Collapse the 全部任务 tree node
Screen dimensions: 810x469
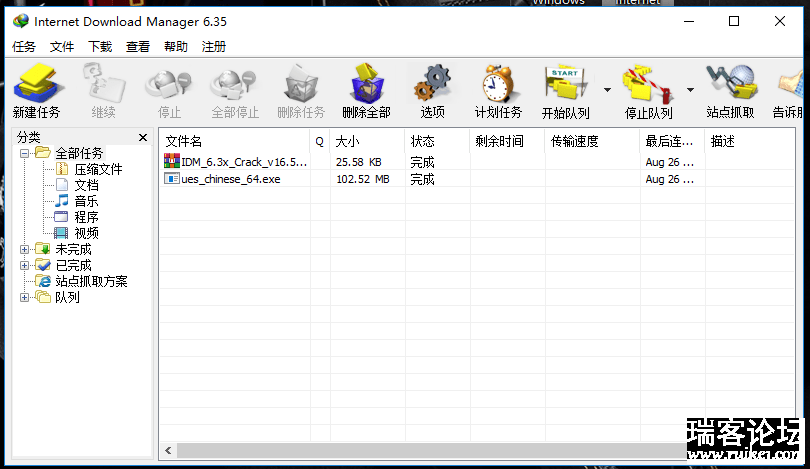pos(24,153)
